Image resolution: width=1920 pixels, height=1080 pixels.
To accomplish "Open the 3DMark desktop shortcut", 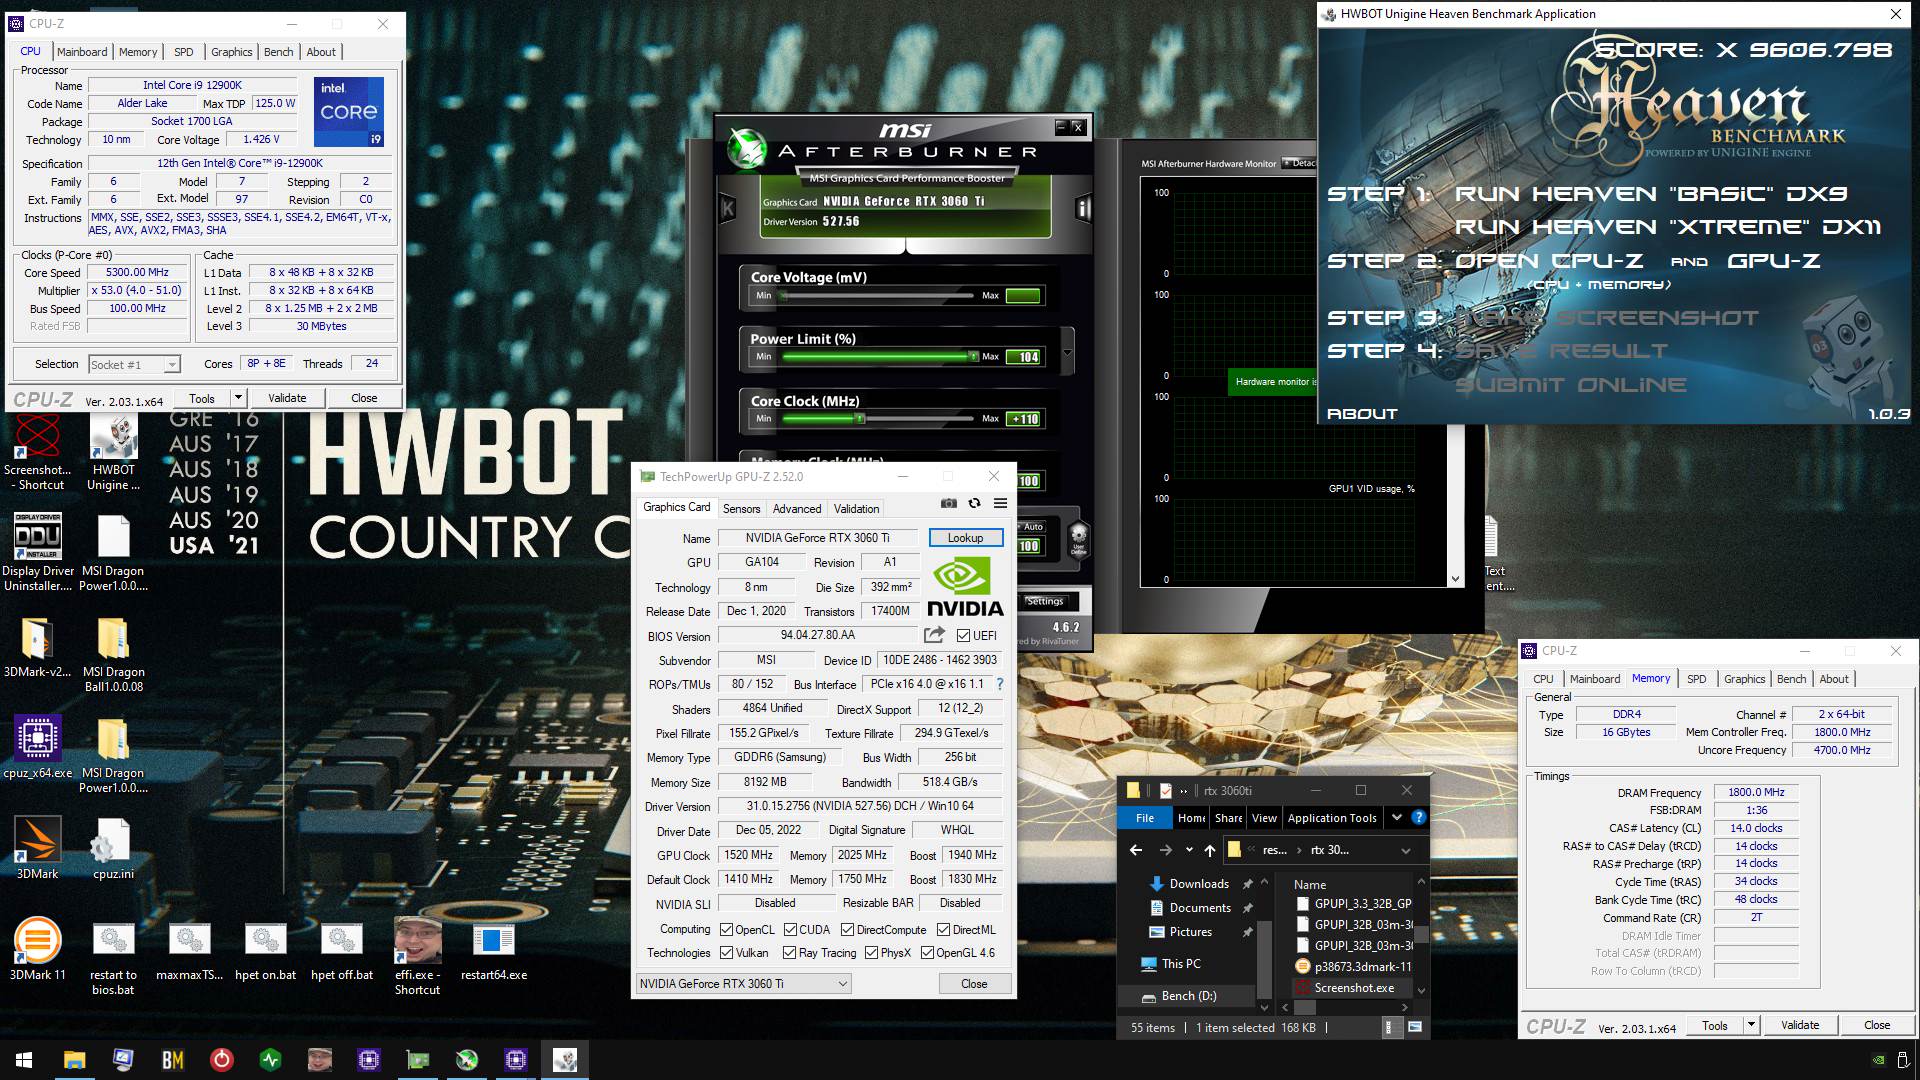I will [38, 848].
